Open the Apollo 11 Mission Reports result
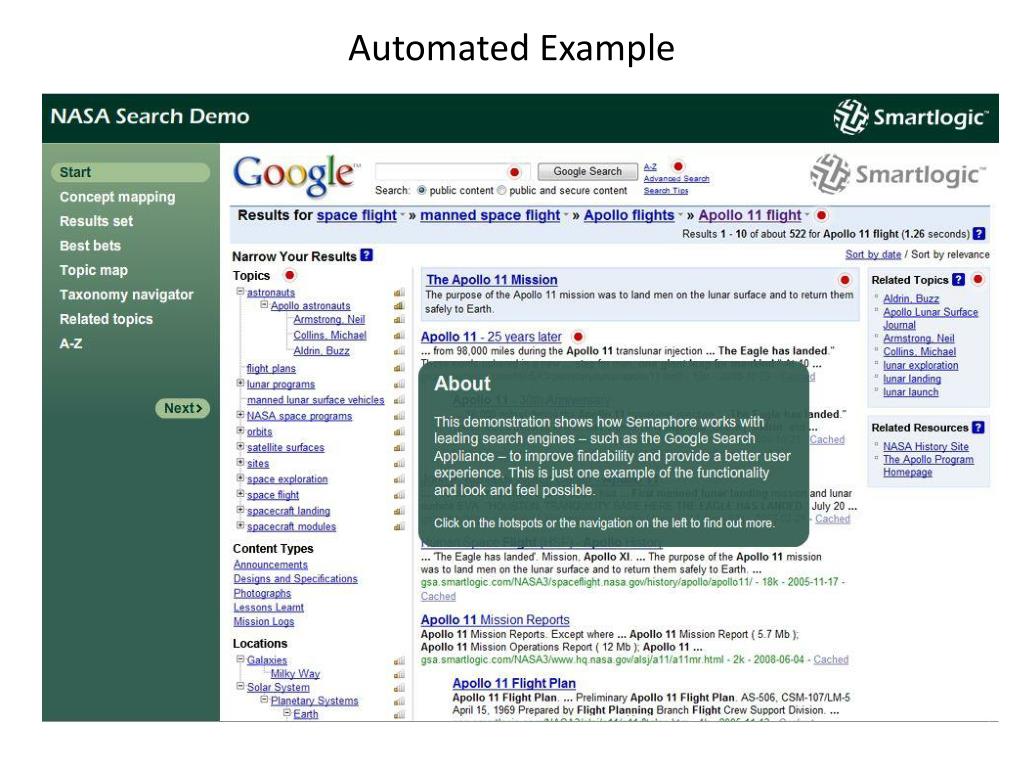1024x768 pixels. click(x=495, y=619)
